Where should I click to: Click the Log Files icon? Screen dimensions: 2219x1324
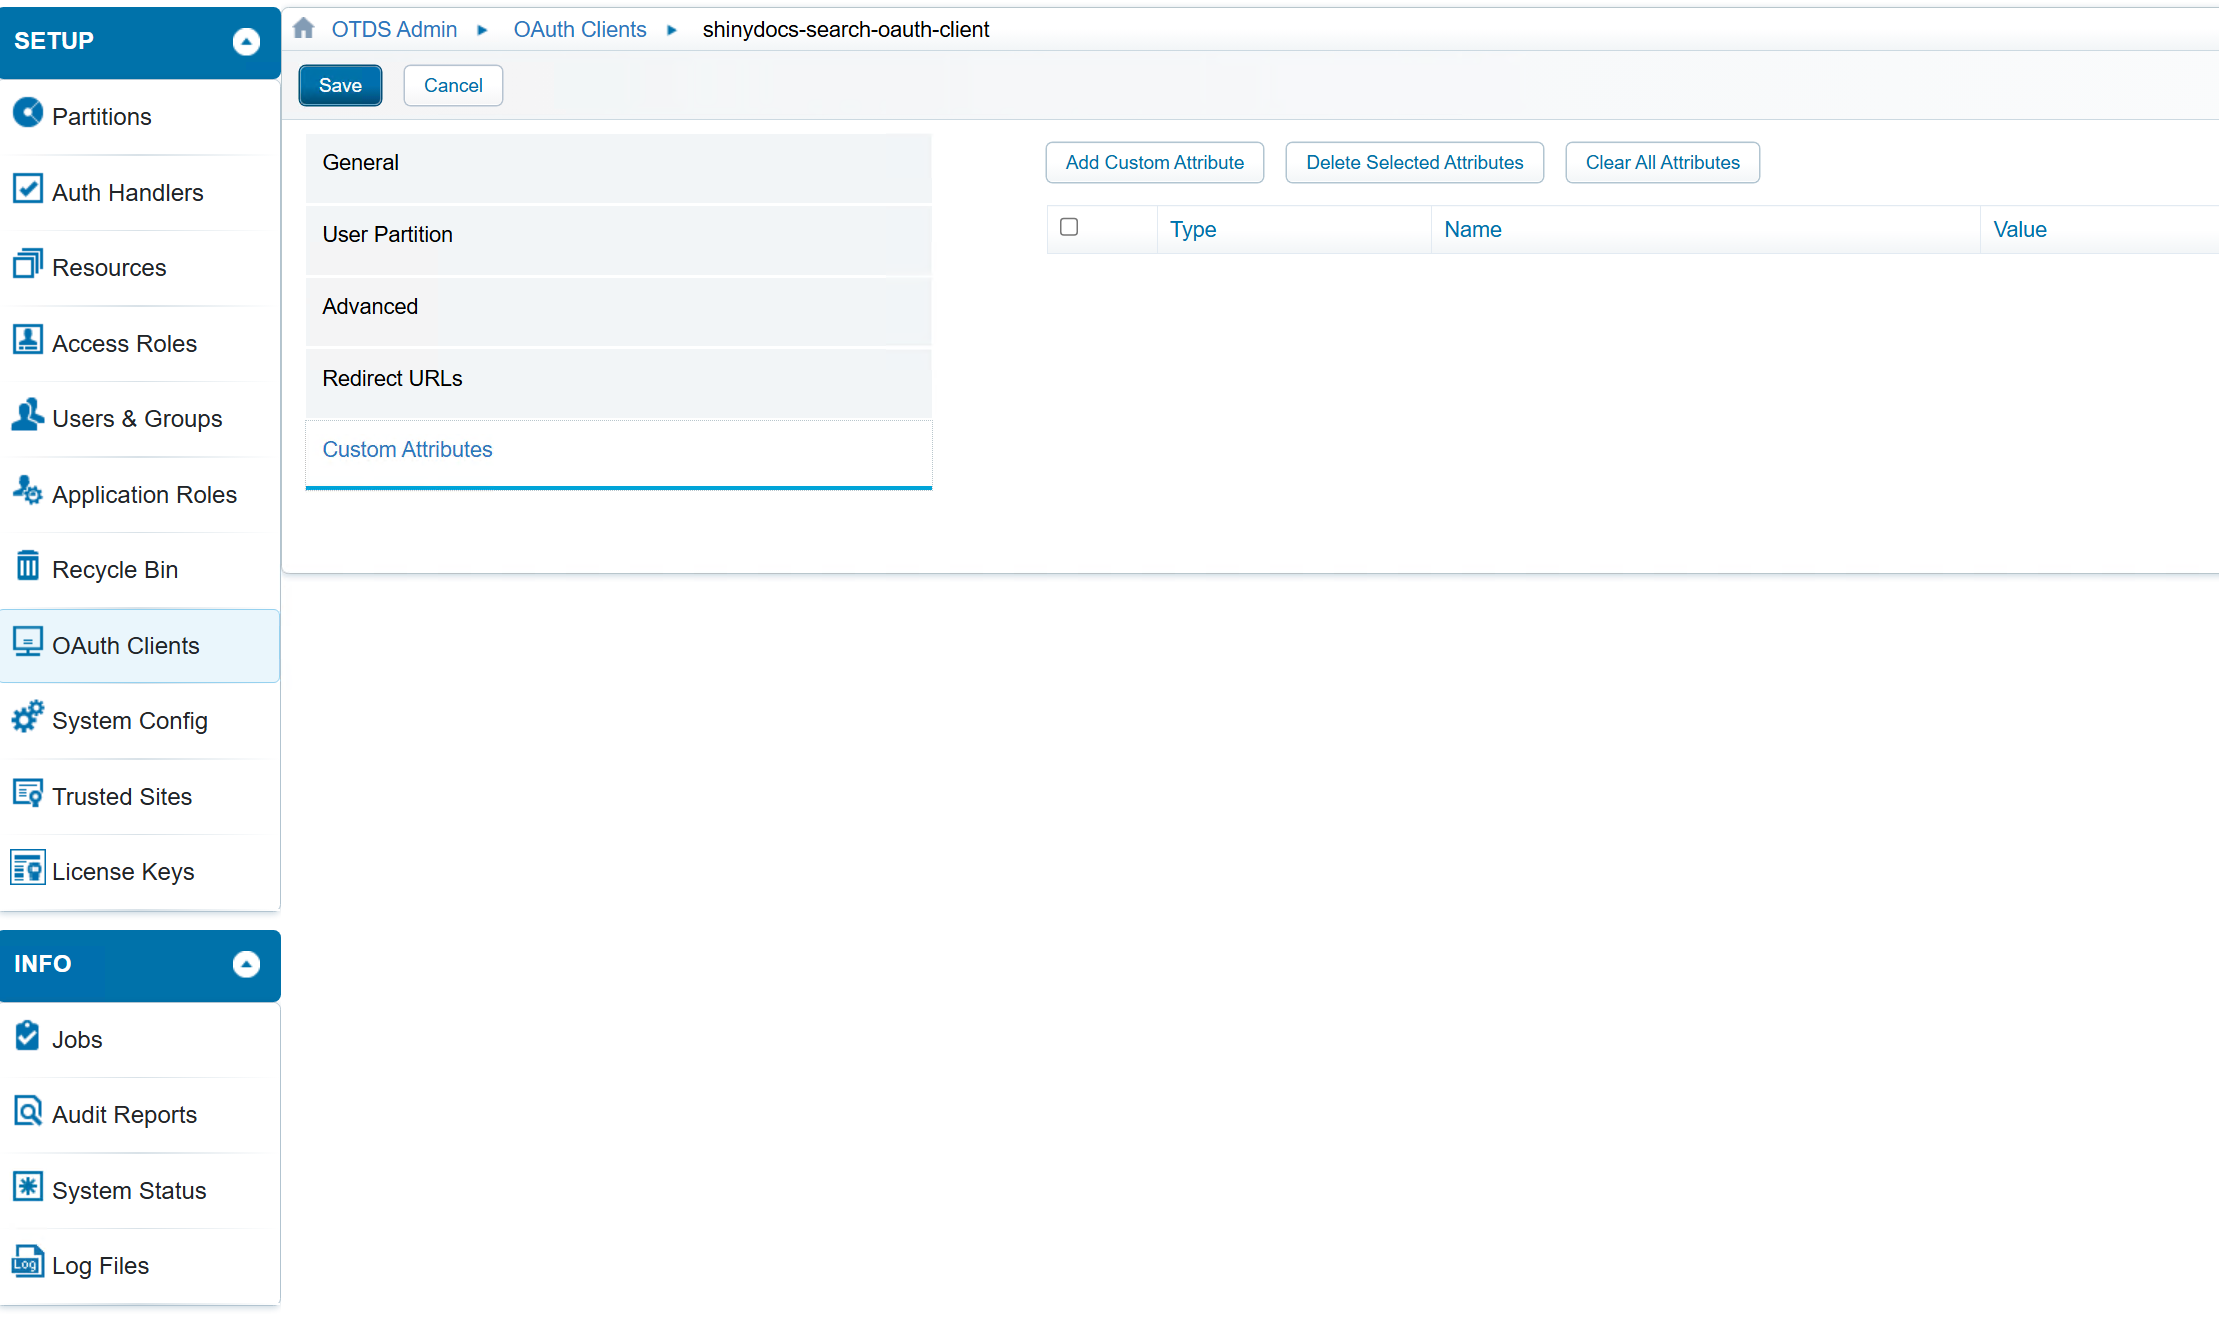[x=27, y=1262]
